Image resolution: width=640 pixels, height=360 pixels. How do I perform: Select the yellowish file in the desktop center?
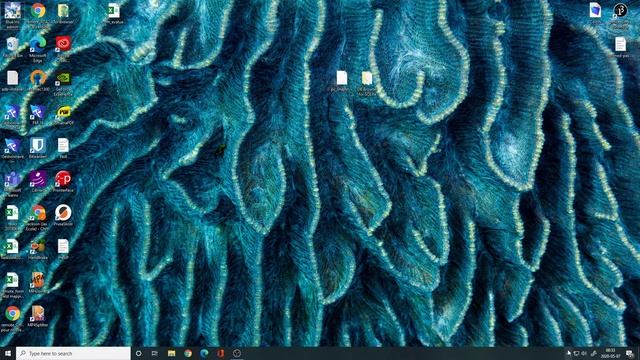tap(367, 78)
